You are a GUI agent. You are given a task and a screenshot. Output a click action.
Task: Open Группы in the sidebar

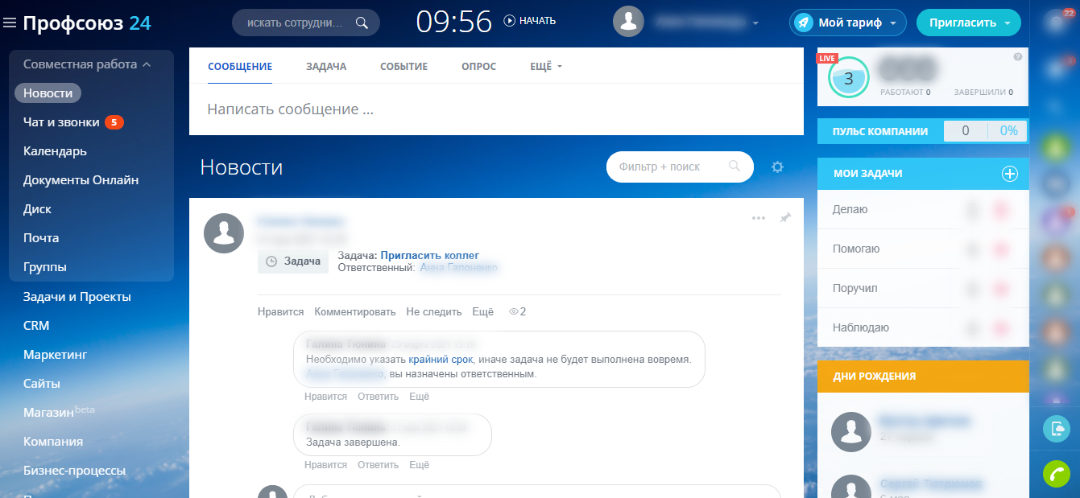coord(45,267)
